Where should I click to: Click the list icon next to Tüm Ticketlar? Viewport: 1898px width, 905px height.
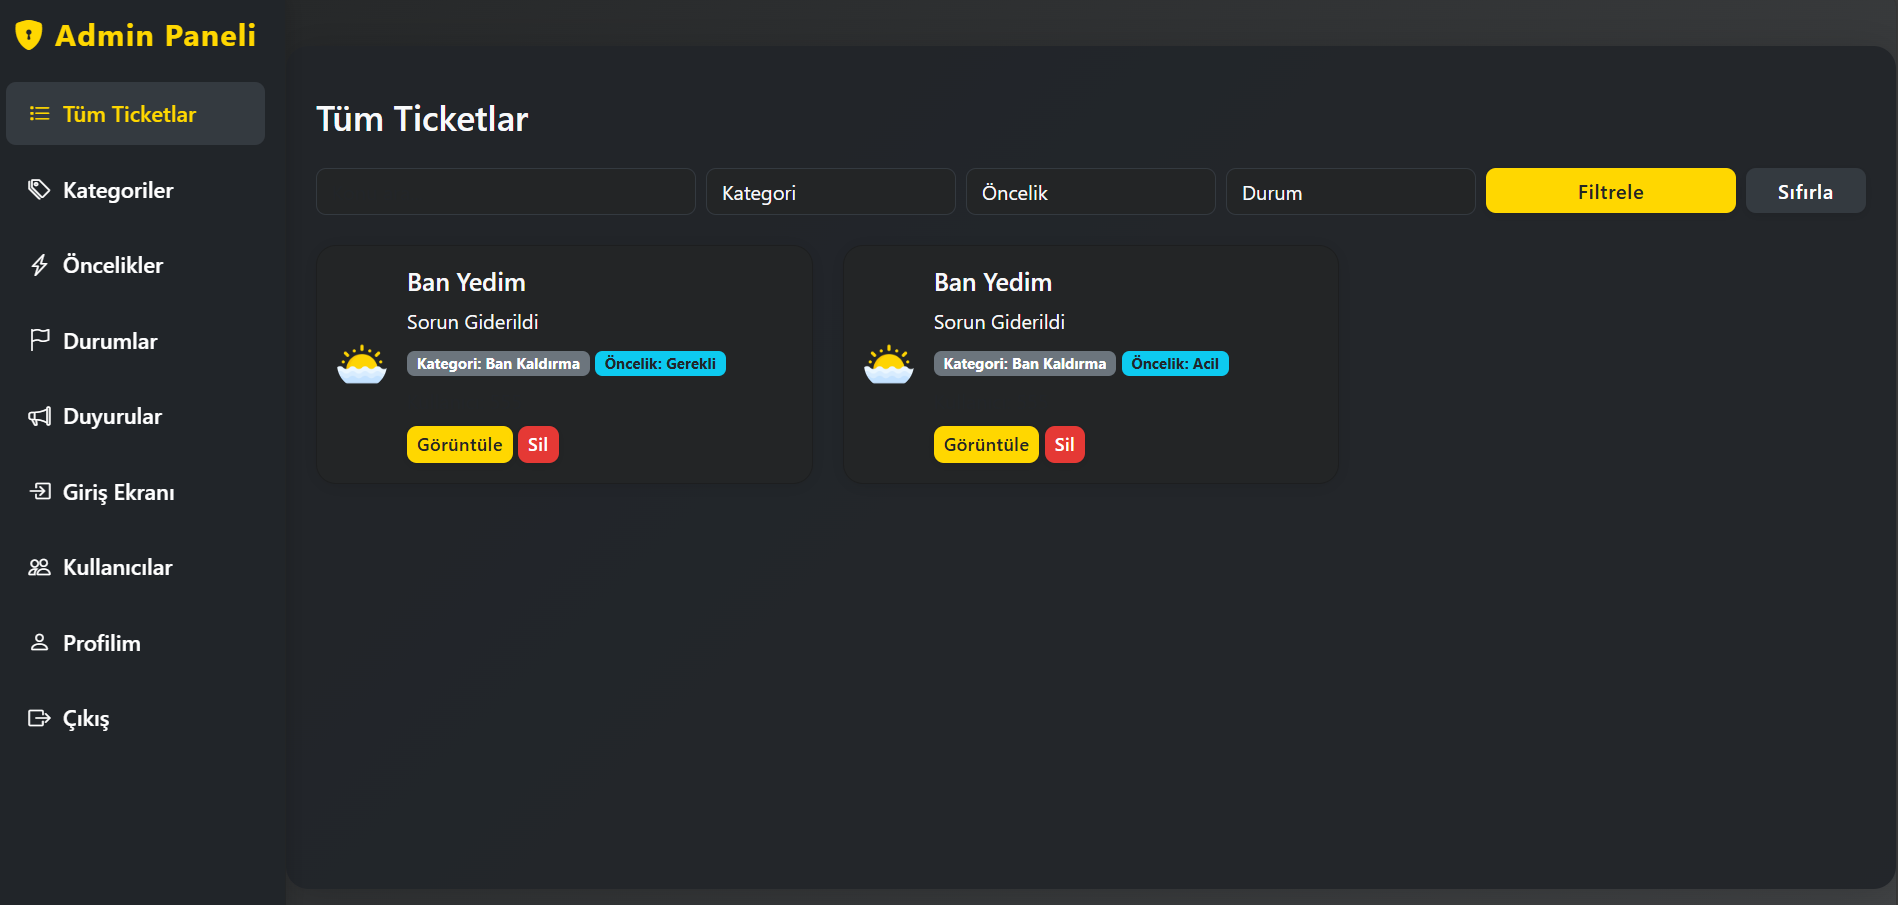point(39,114)
